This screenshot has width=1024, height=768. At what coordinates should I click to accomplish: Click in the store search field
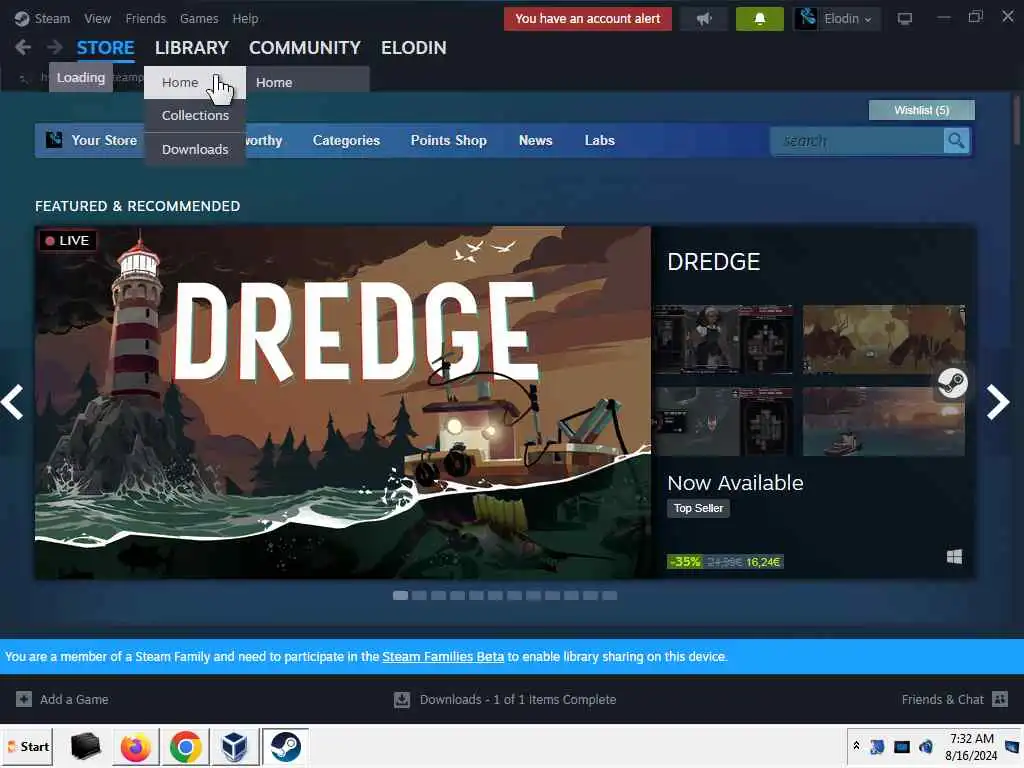pos(857,141)
